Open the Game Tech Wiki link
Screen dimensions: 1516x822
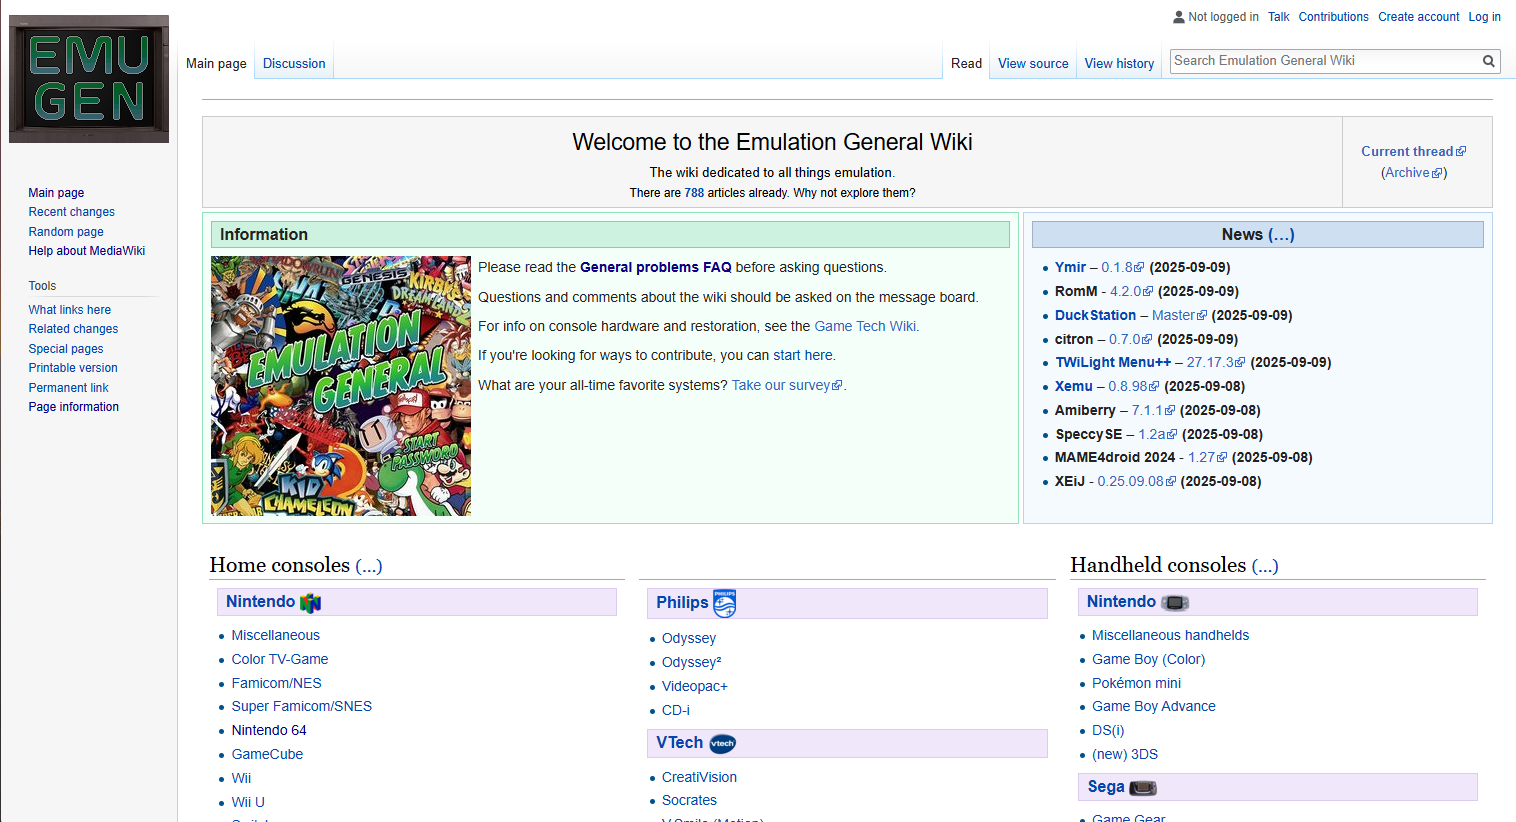coord(865,326)
